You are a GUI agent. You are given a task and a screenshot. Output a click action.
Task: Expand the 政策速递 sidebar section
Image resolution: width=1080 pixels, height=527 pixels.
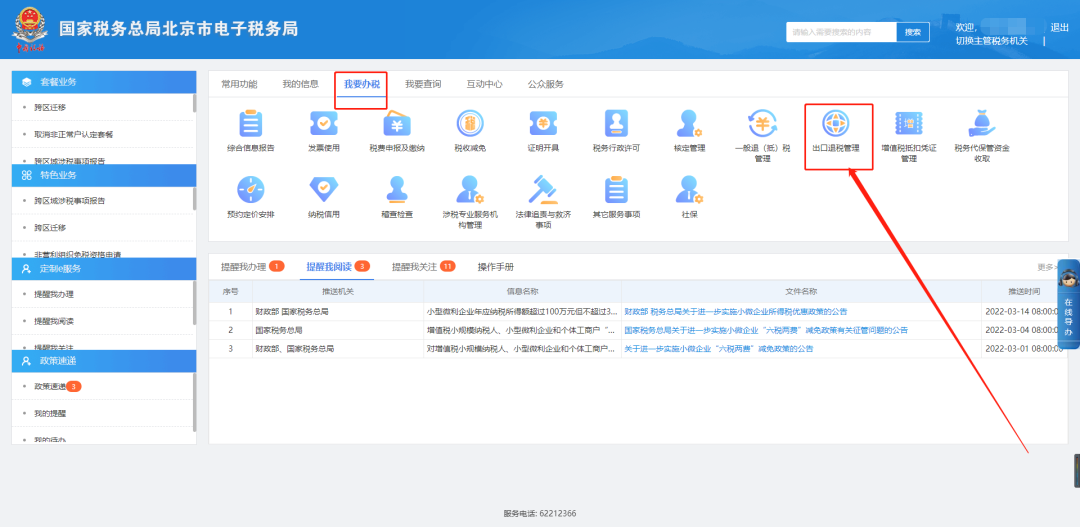coord(104,361)
